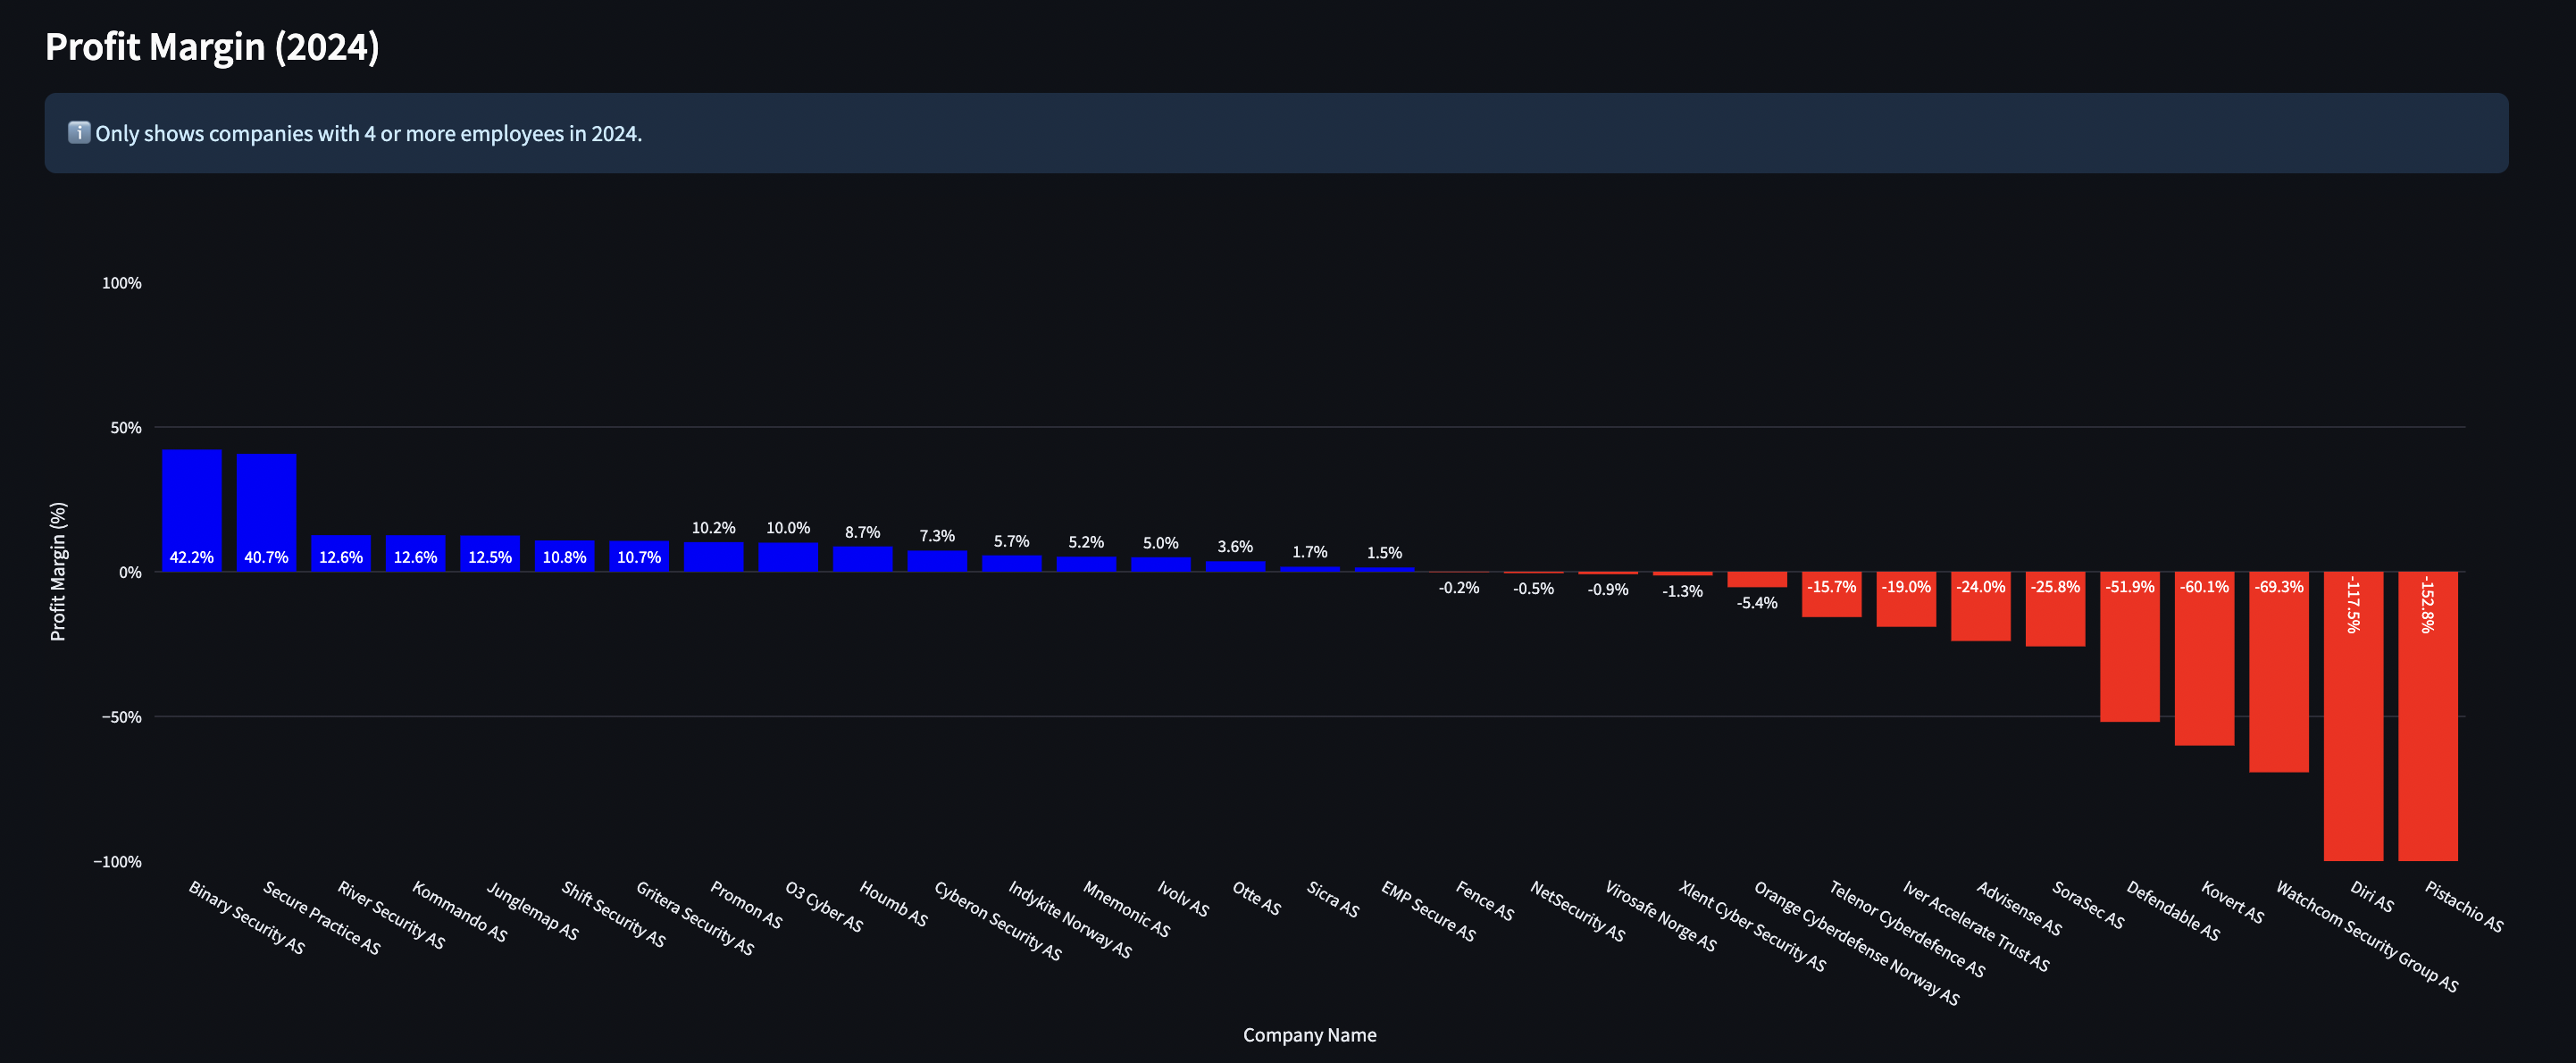Click the '1.7%' value label
This screenshot has height=1063, width=2576.
(x=1310, y=552)
